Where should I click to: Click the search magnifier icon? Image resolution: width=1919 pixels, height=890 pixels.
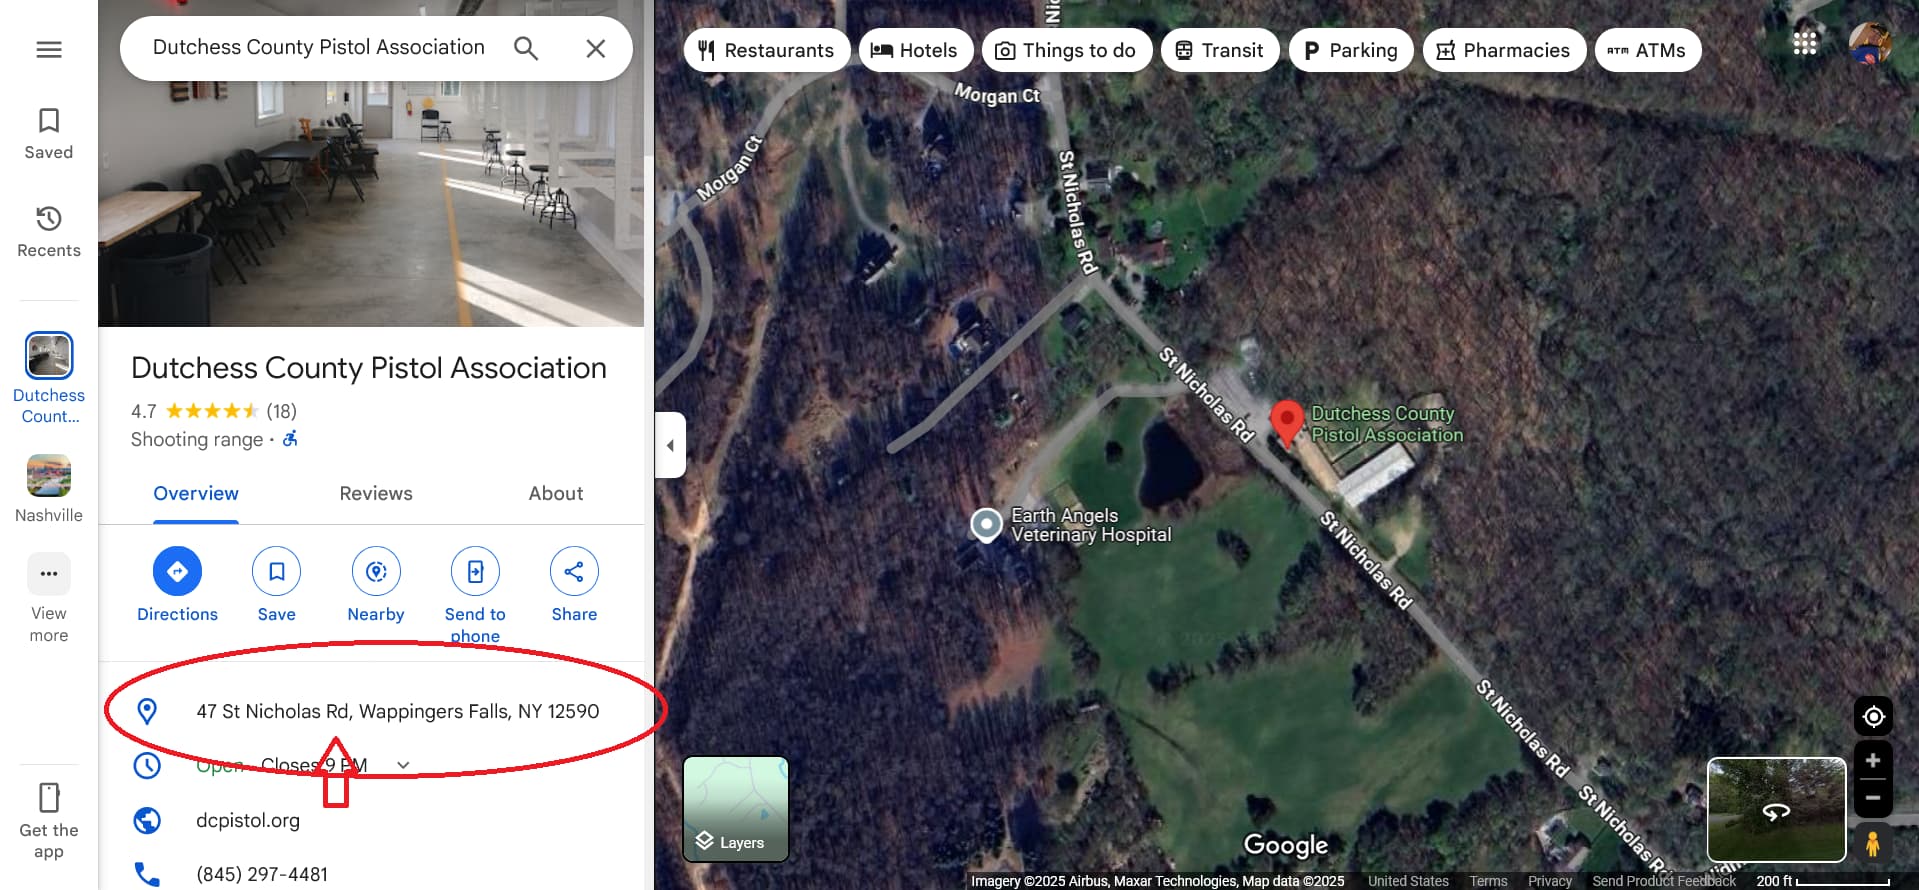click(x=526, y=48)
